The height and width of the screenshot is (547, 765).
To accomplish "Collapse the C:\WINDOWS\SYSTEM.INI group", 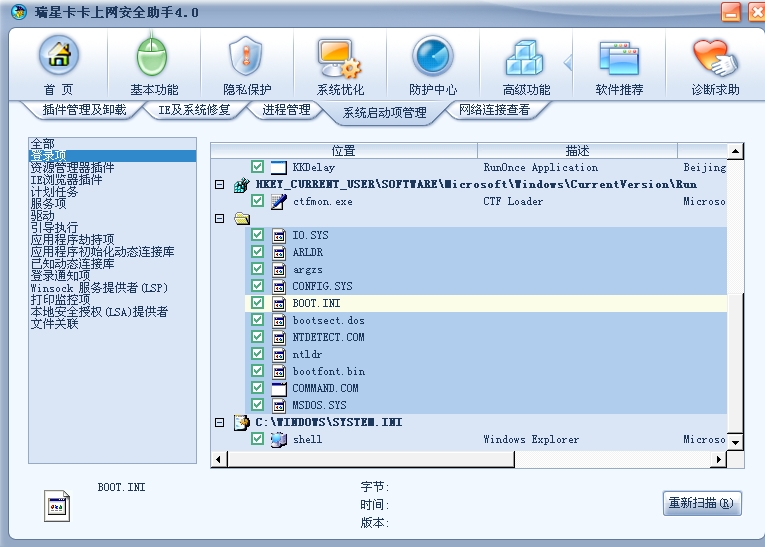I will pyautogui.click(x=220, y=422).
